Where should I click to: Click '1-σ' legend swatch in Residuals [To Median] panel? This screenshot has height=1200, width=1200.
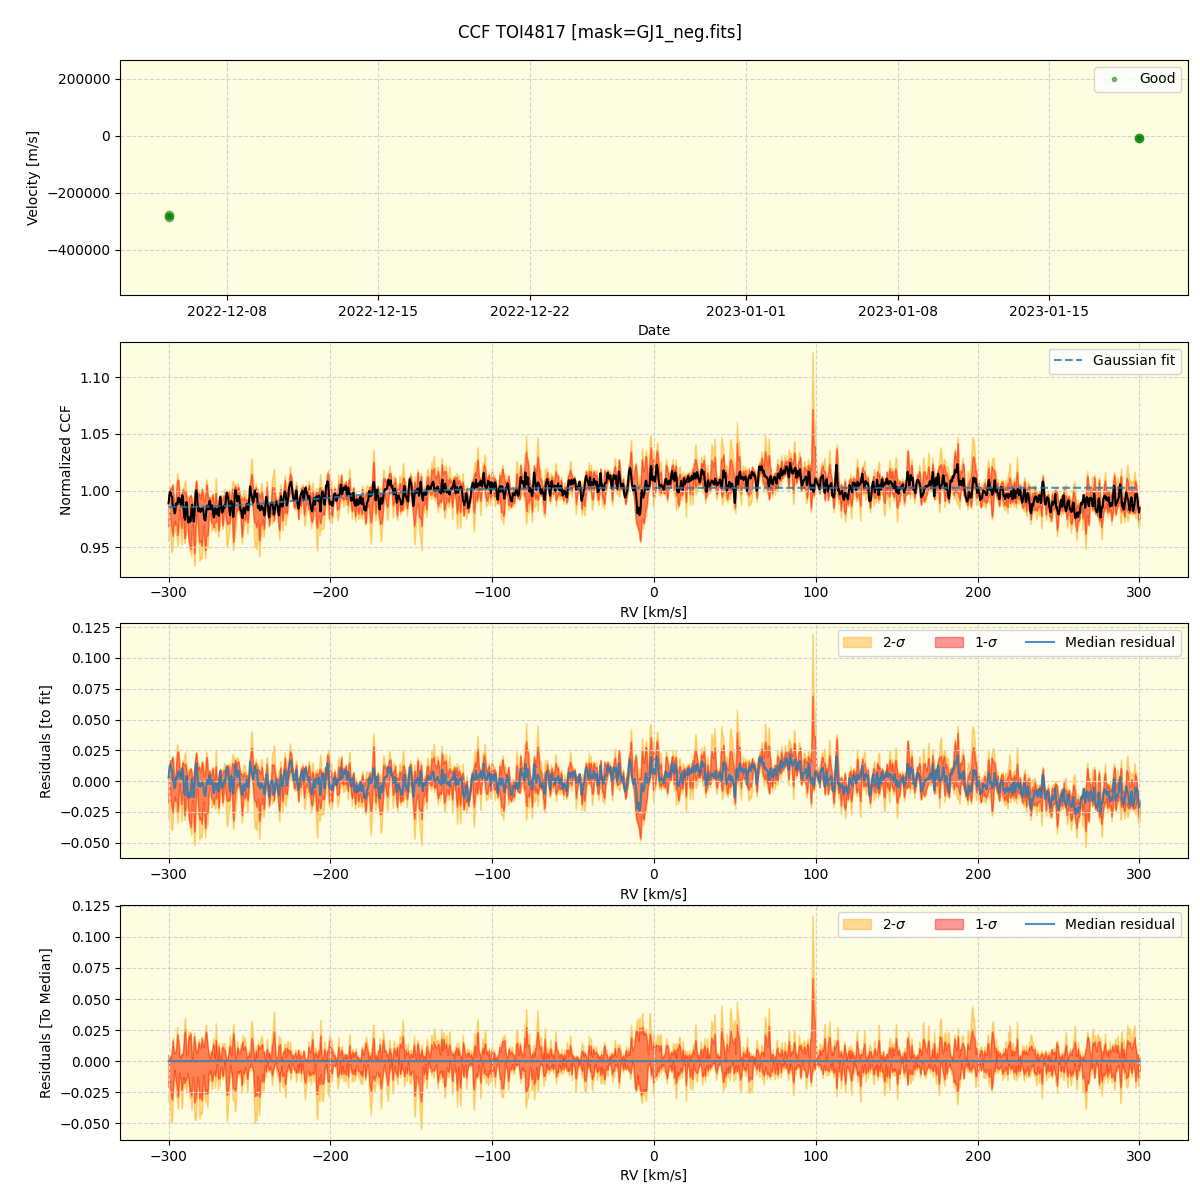[x=949, y=924]
